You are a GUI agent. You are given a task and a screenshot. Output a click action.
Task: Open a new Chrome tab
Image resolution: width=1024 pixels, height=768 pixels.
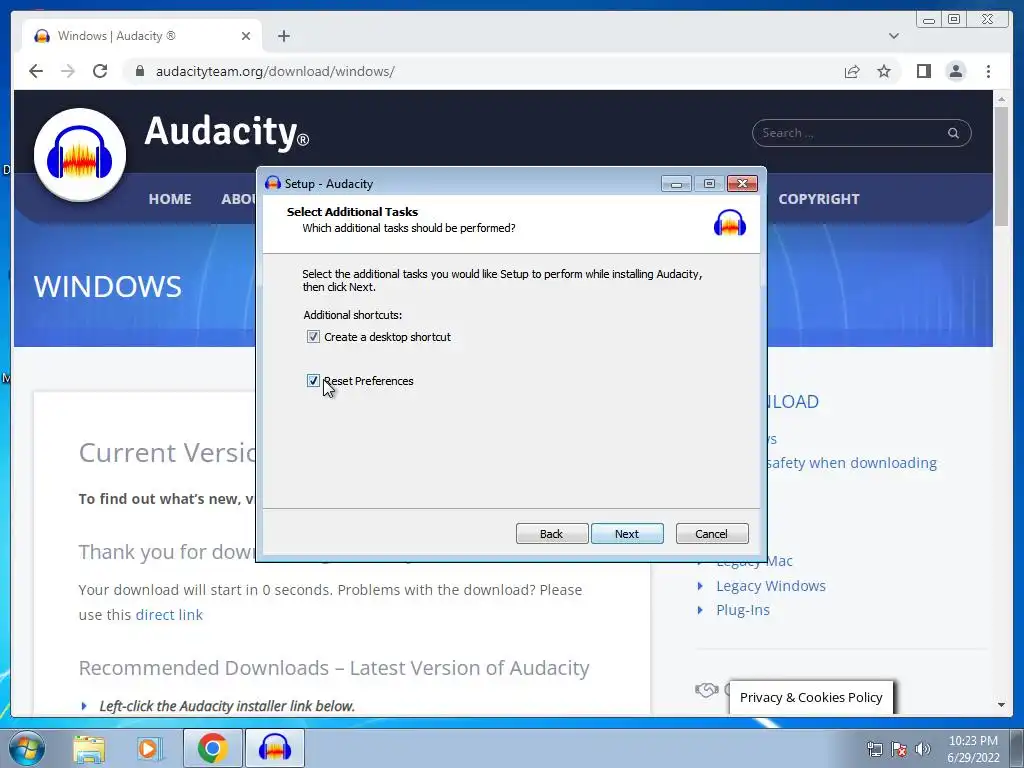coord(283,36)
